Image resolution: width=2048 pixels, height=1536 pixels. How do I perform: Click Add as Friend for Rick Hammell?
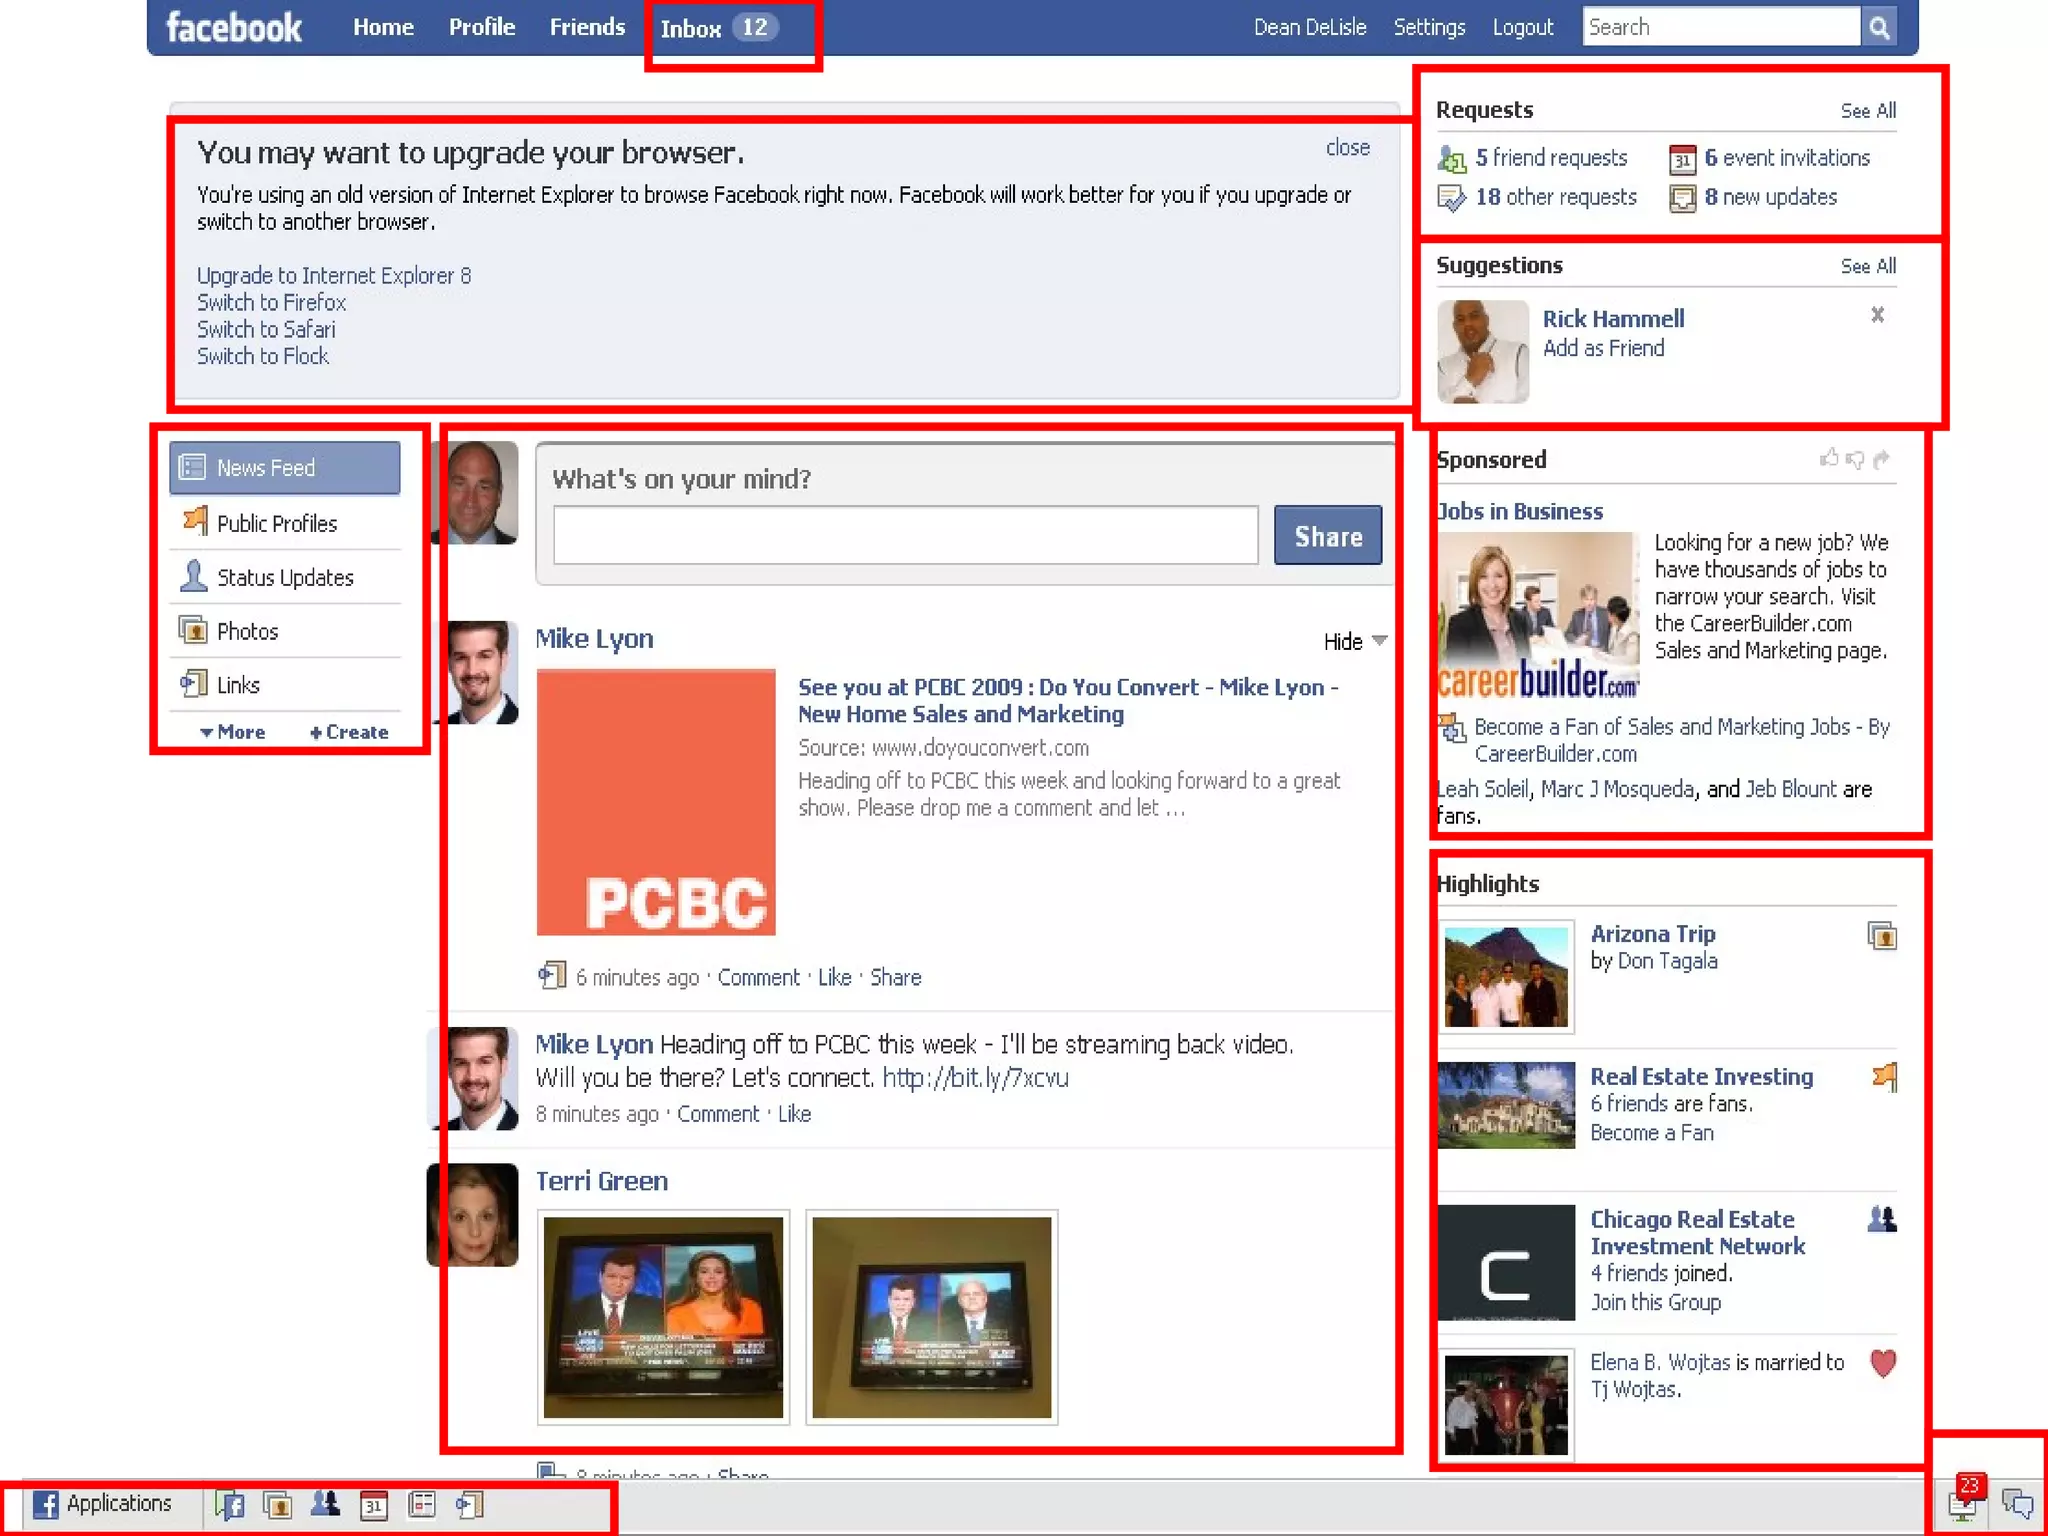(1603, 348)
